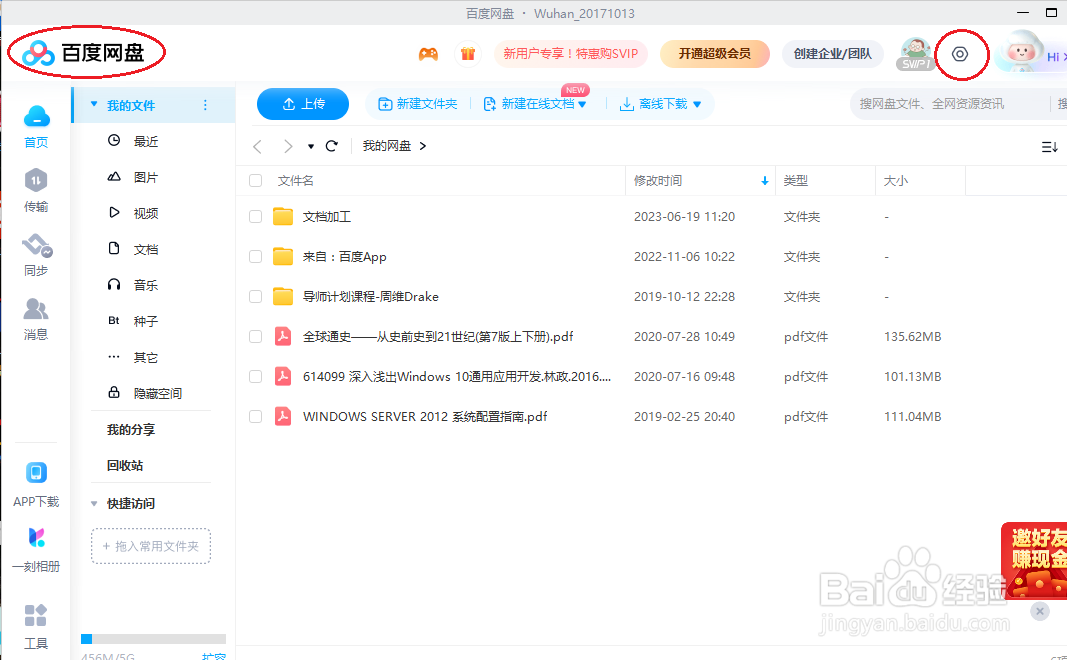
Task: Open the 文档加工 folder
Action: point(327,216)
